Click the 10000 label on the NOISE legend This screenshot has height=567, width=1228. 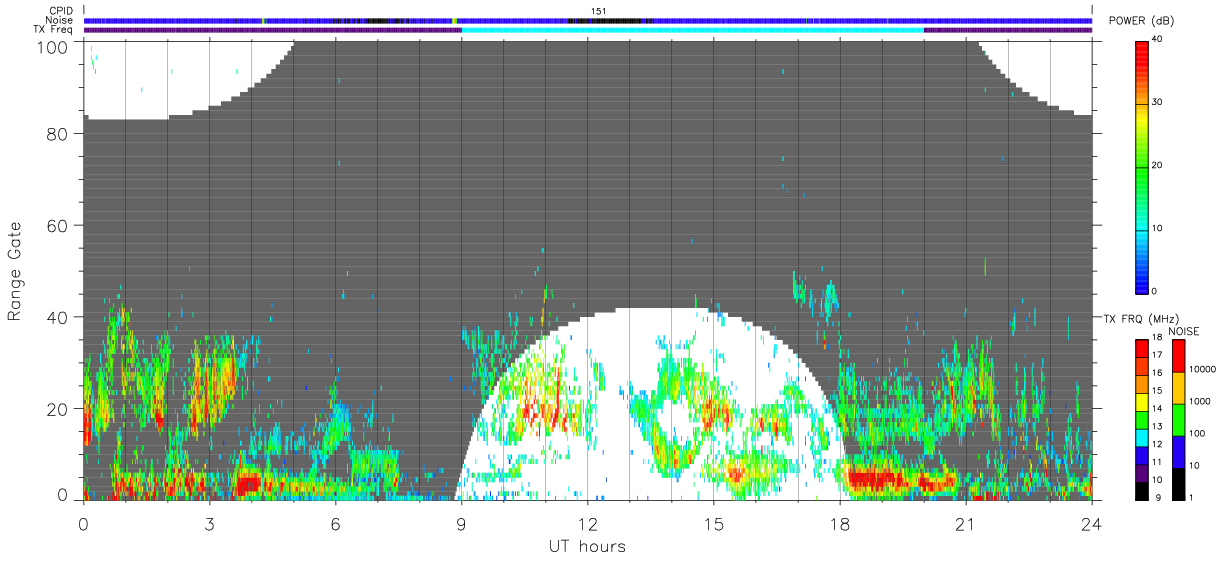1203,370
